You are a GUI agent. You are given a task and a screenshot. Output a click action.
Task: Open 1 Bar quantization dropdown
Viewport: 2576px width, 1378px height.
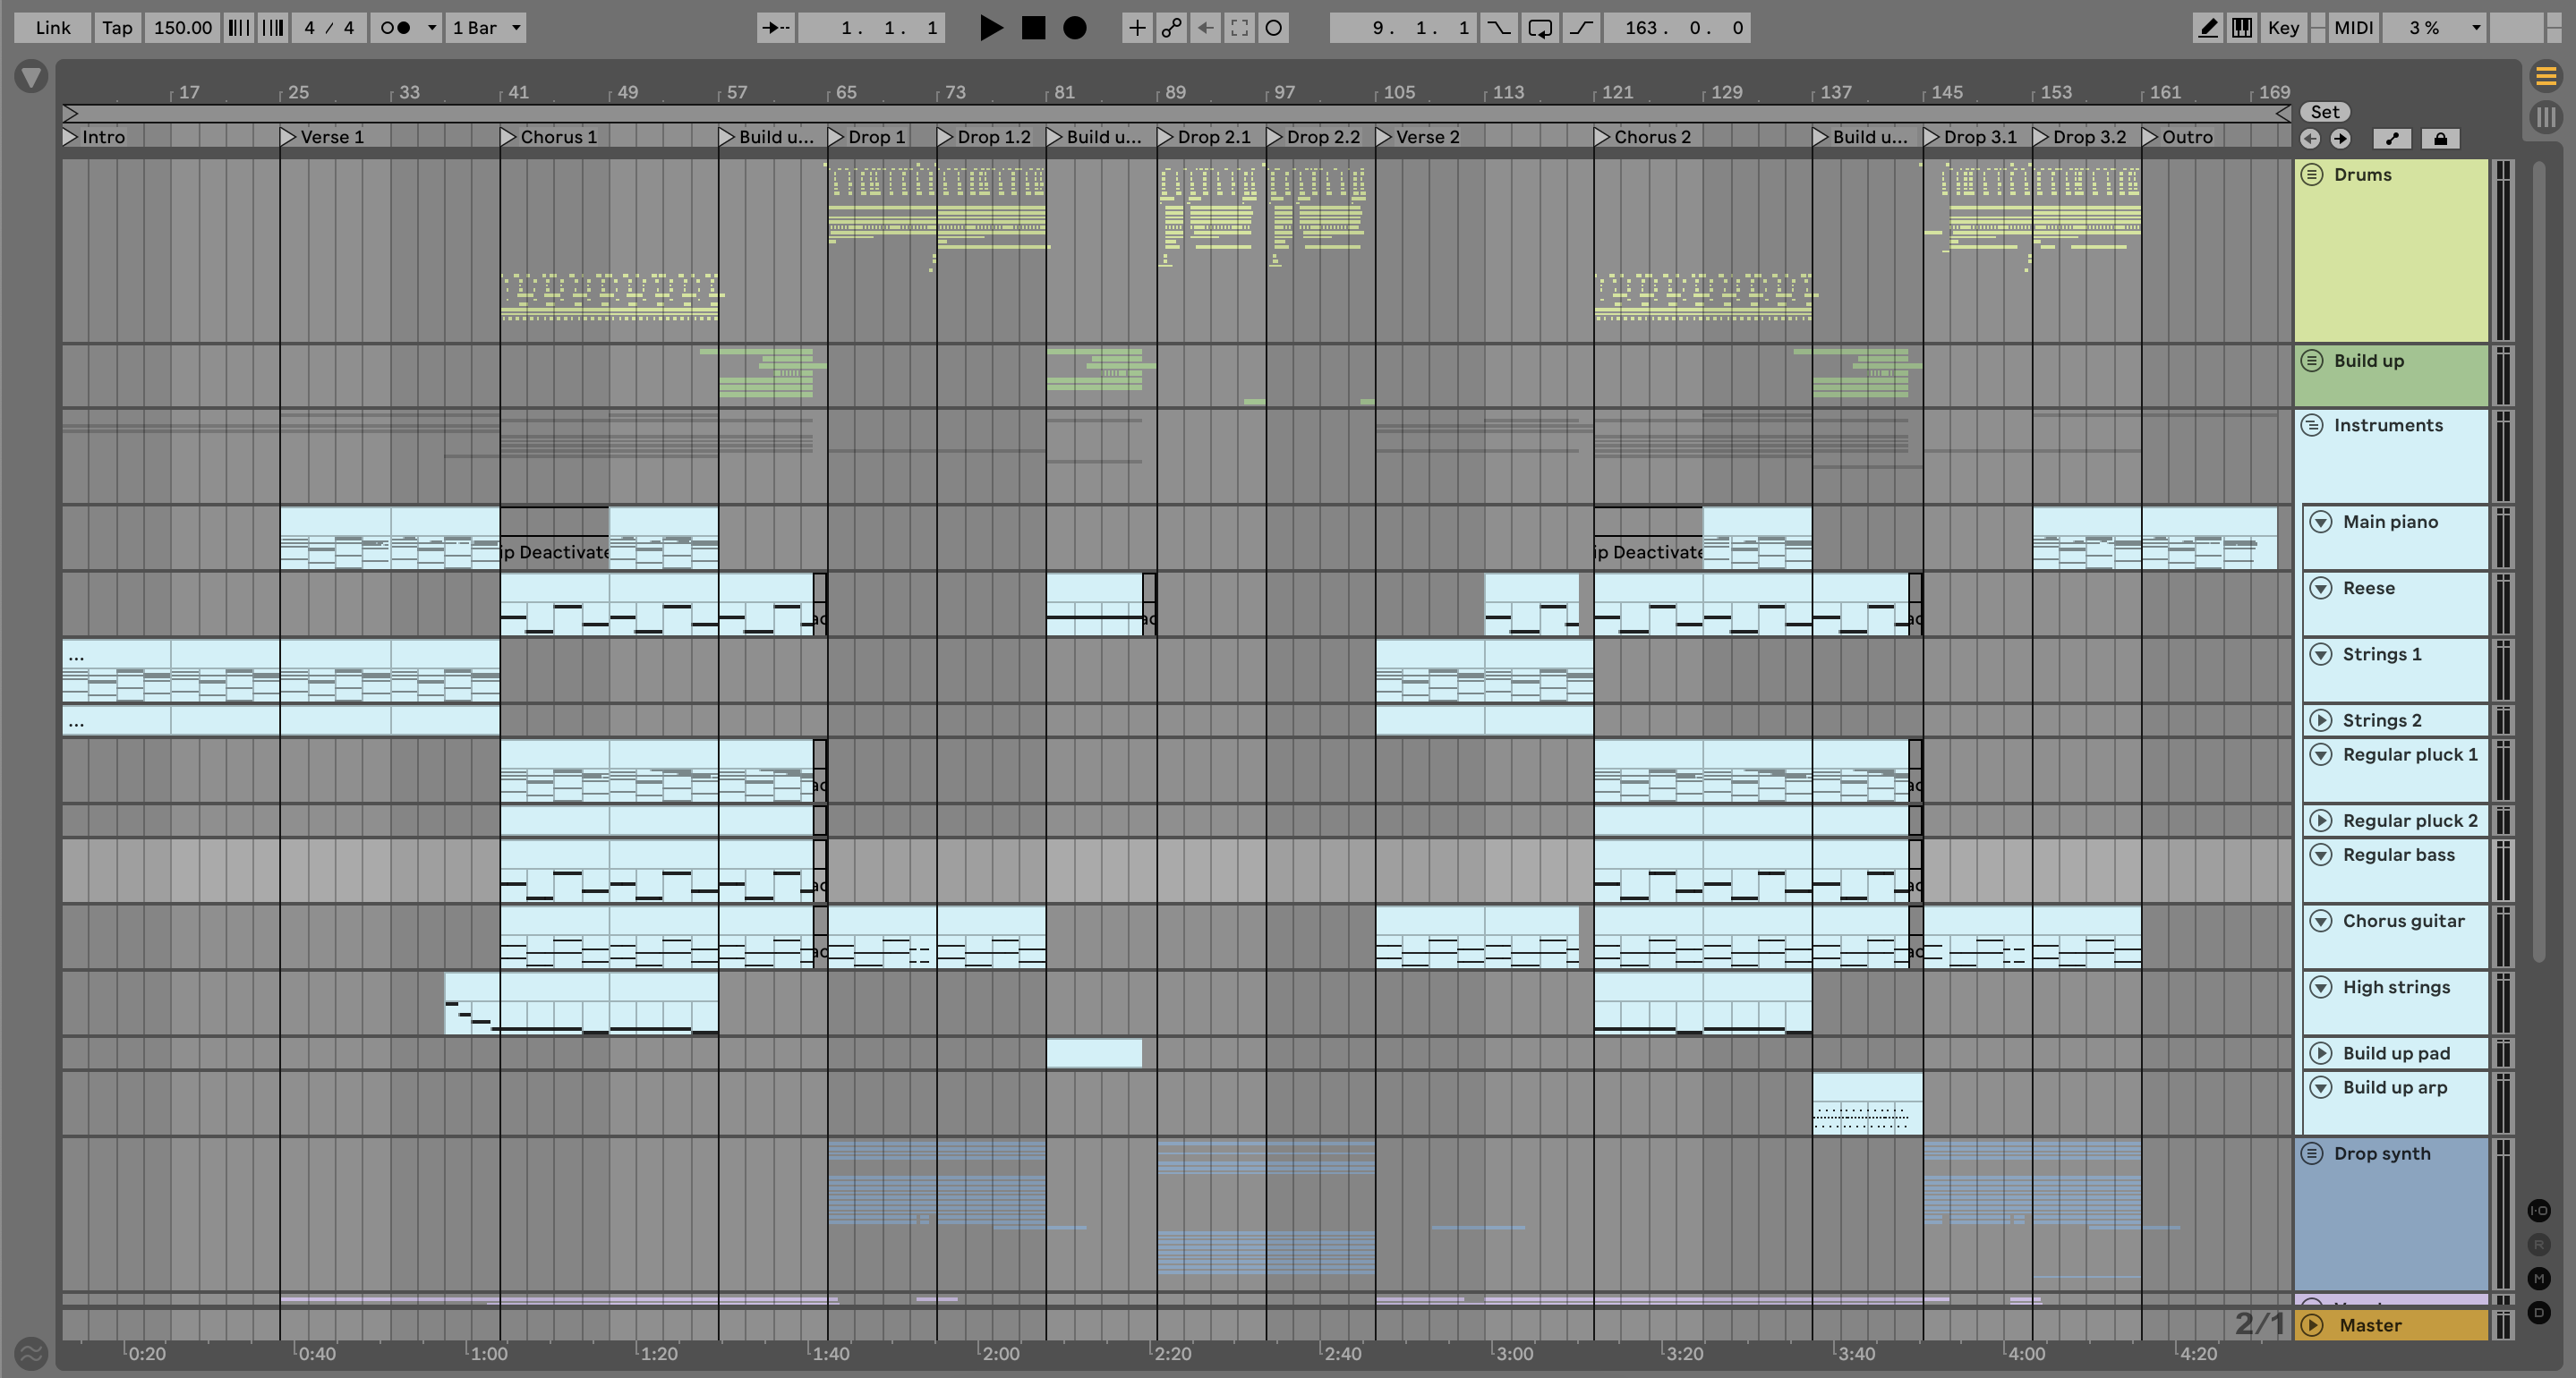486,28
